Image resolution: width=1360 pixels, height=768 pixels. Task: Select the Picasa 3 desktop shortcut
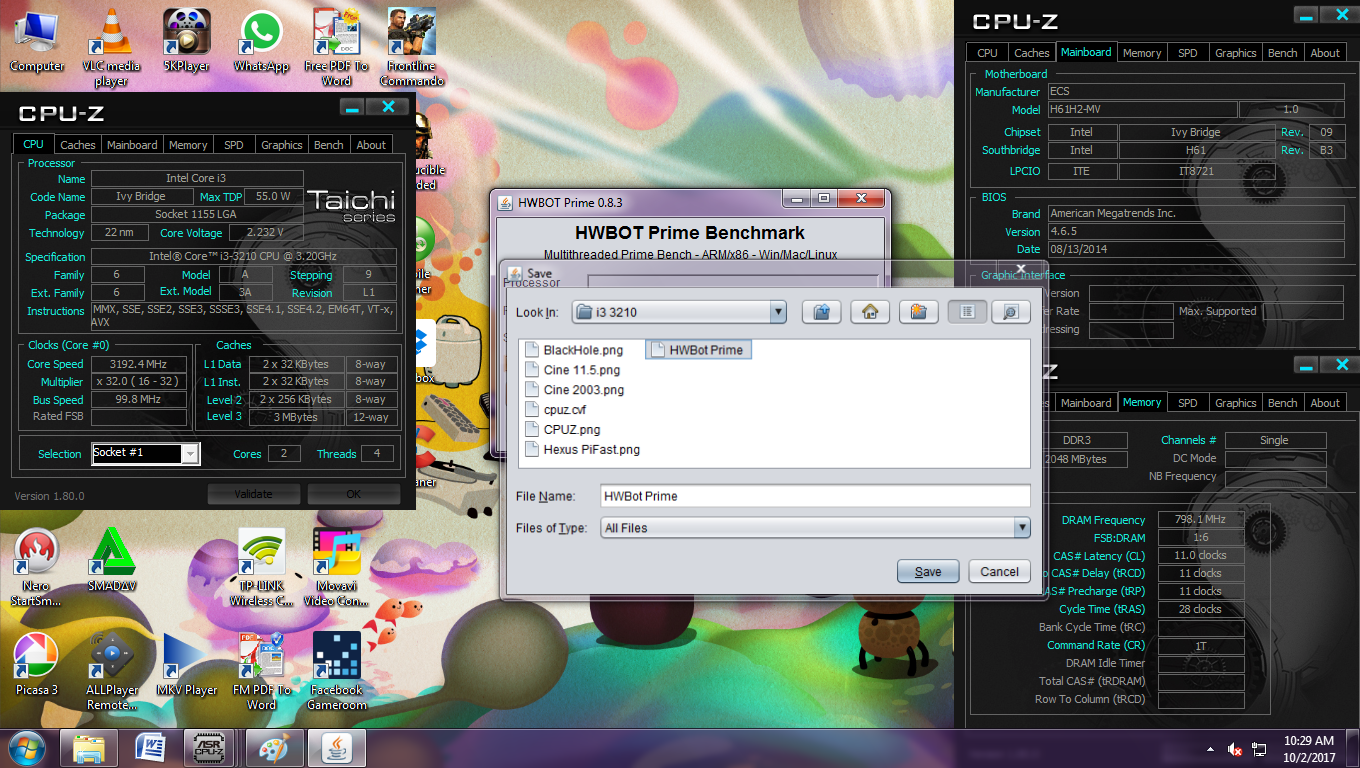[x=37, y=665]
